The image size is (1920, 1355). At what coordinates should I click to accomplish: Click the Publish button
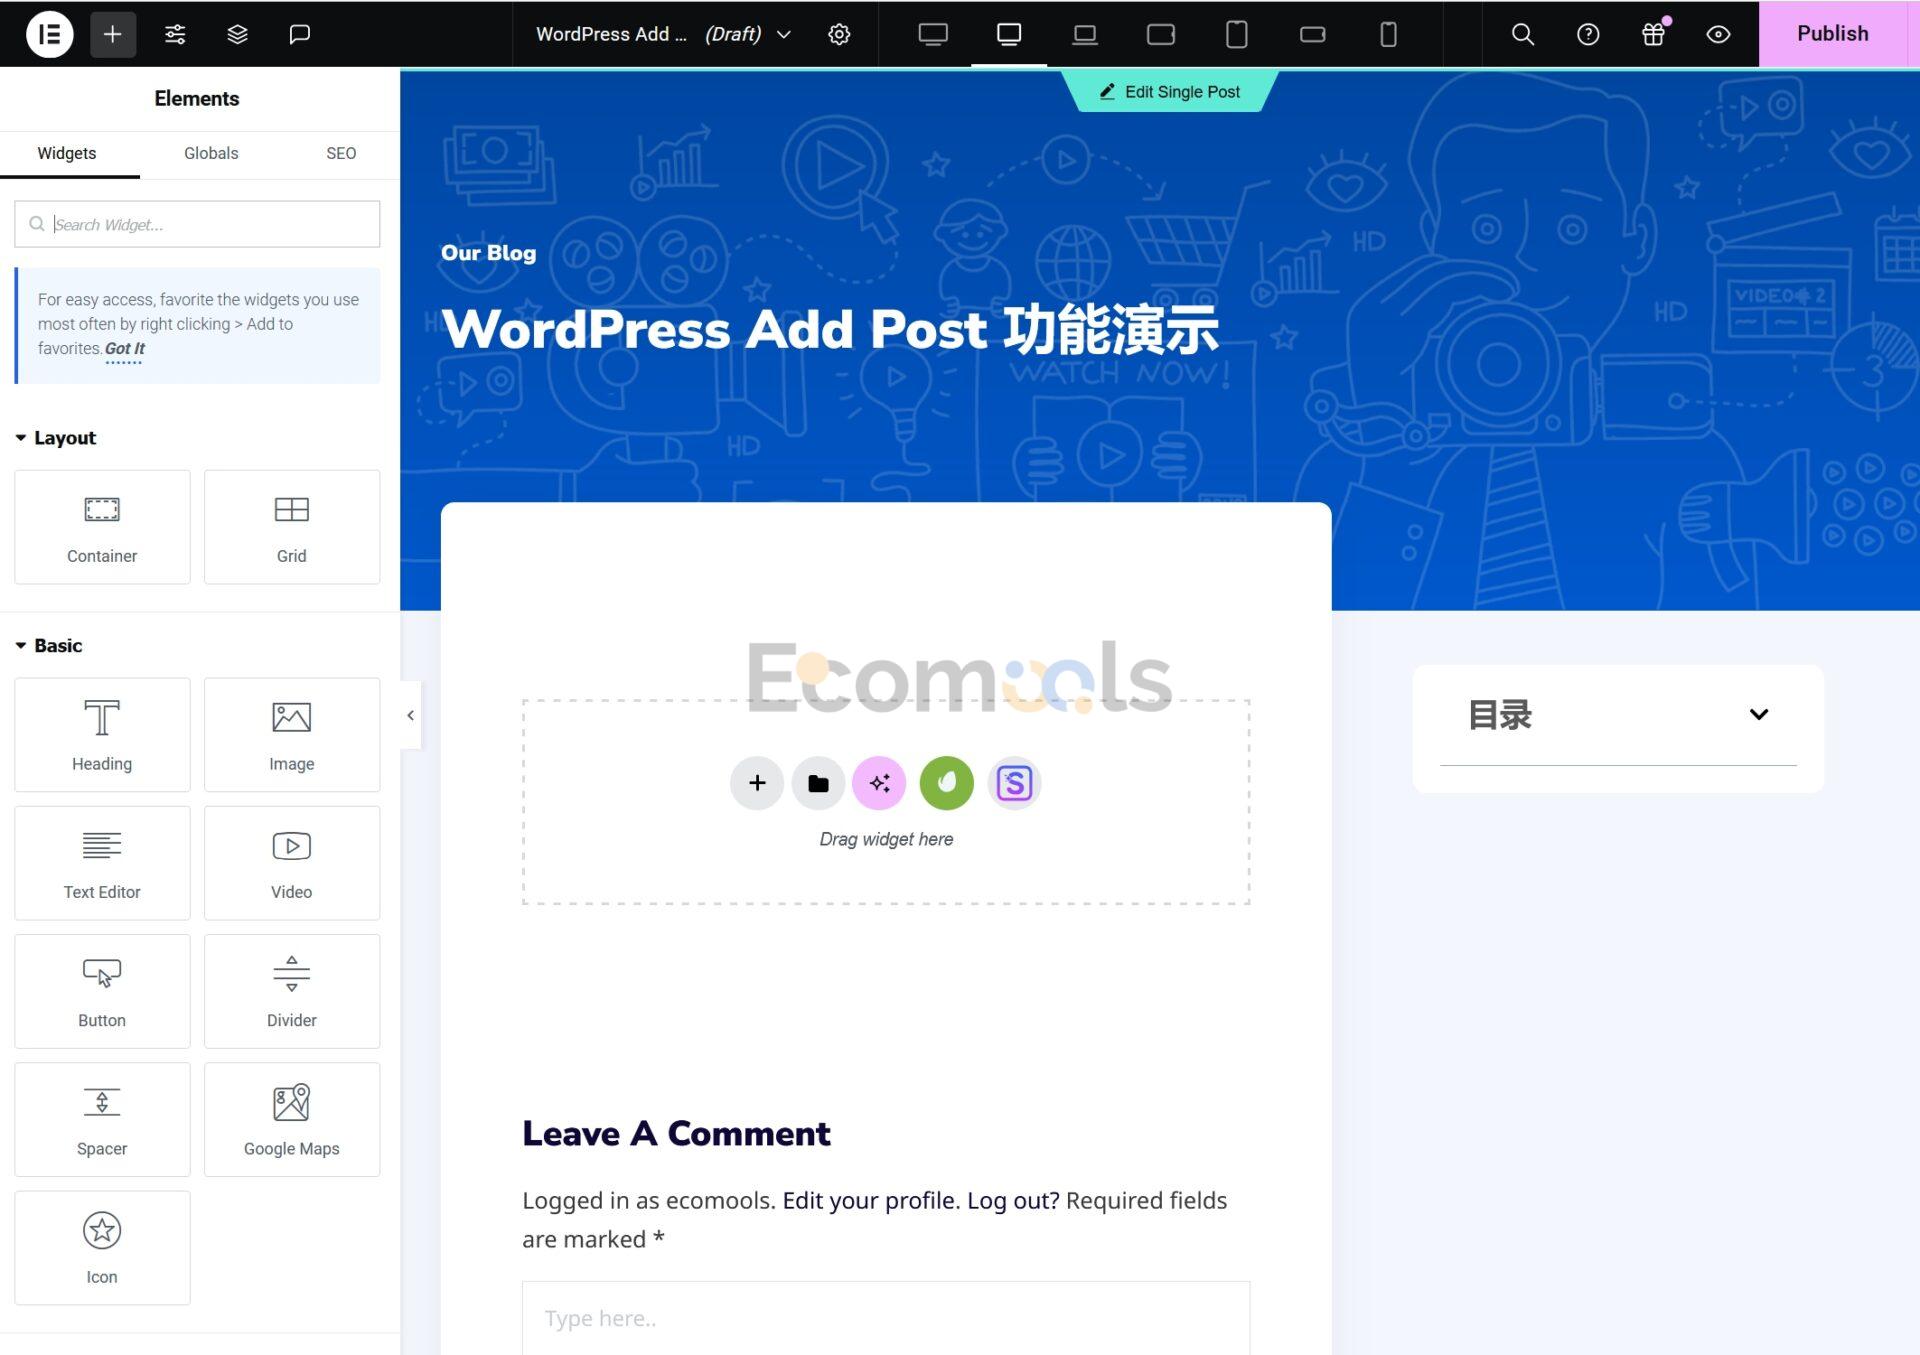pos(1833,34)
